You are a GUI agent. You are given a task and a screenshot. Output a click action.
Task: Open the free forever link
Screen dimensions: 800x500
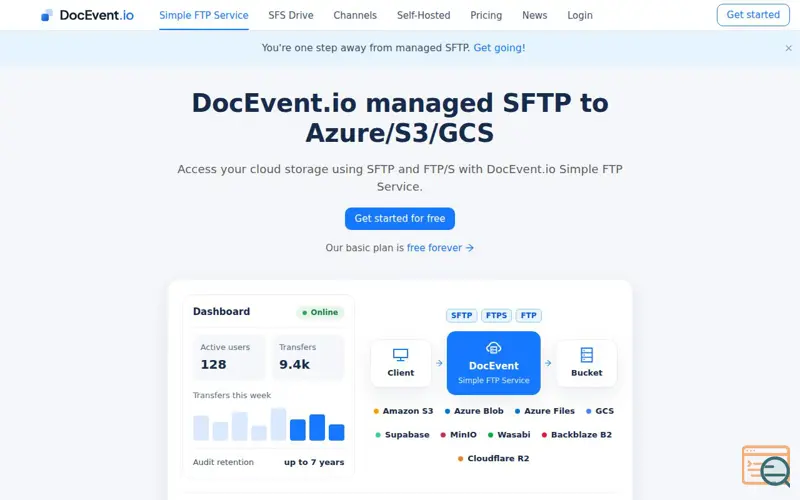[x=440, y=247]
